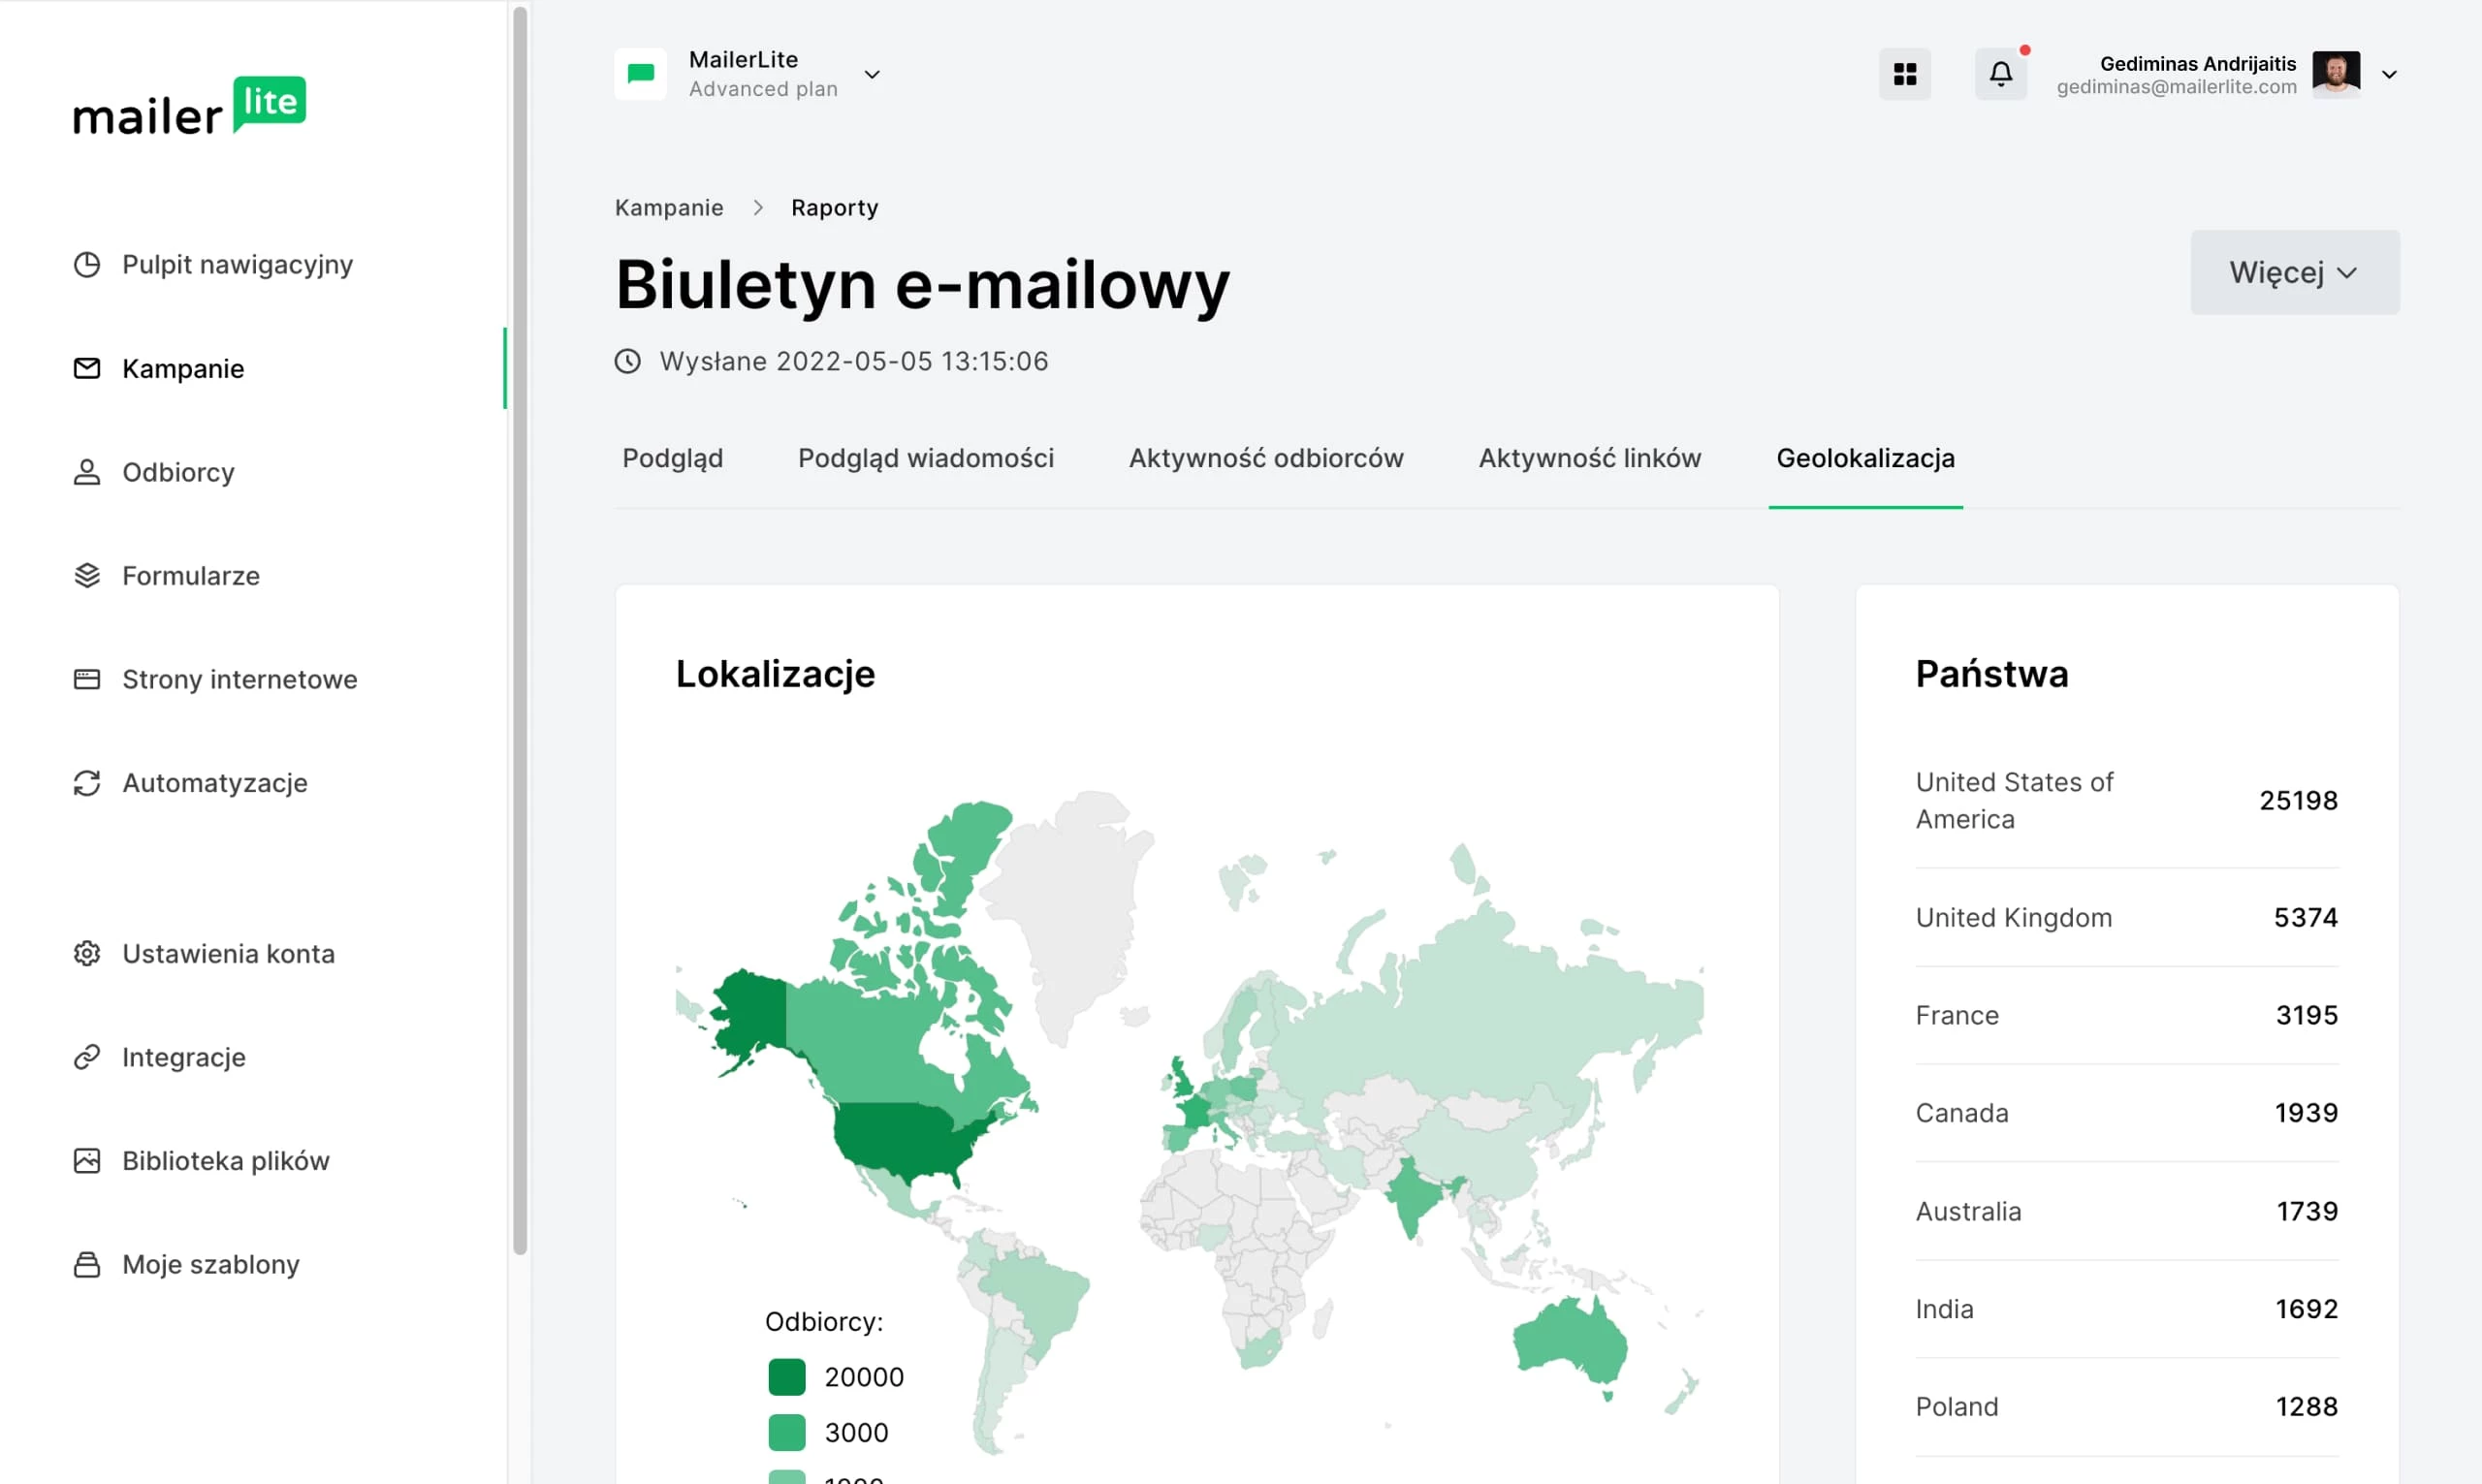Open Aktywność odbiorców tab

[x=1265, y=458]
